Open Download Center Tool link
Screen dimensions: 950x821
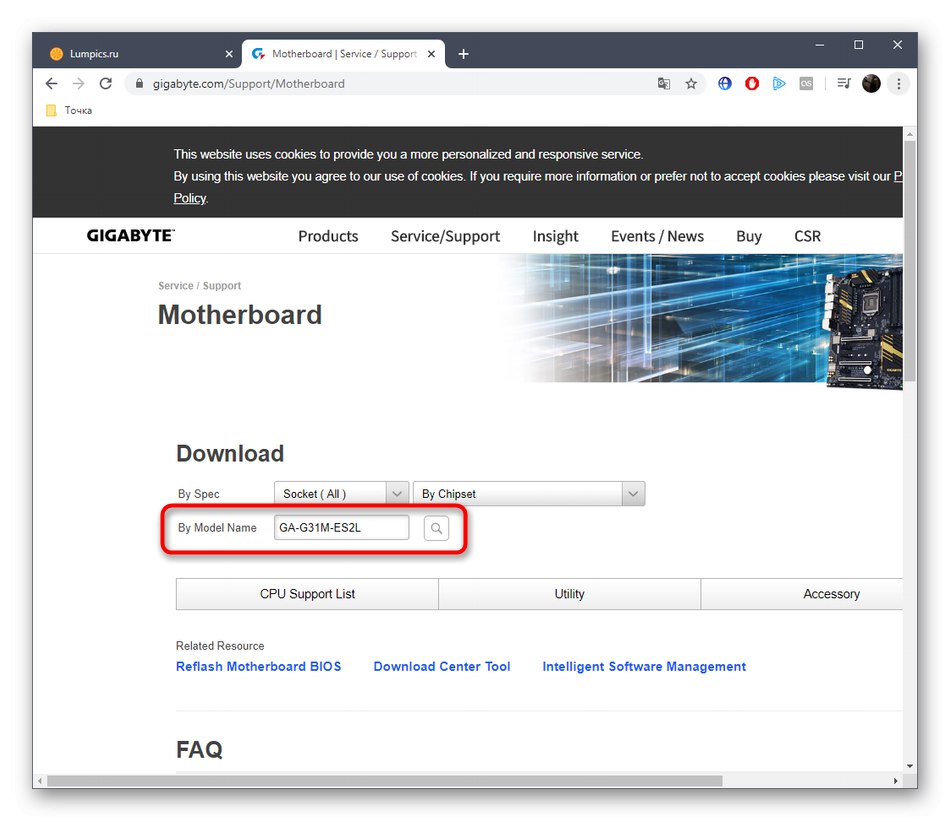(x=442, y=666)
